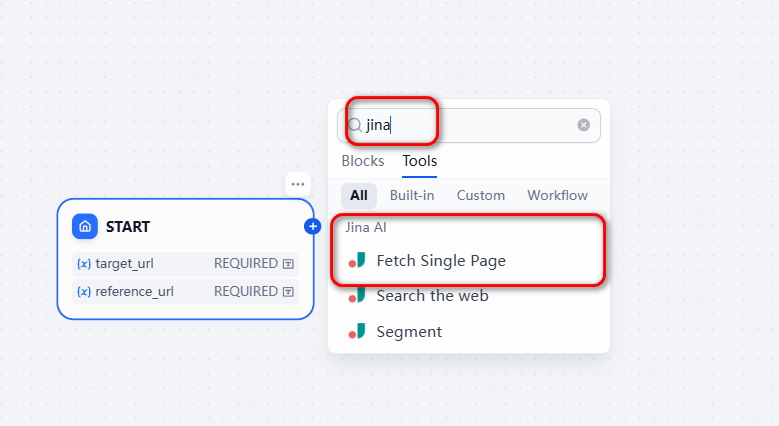Add the Search the web tool
The width and height of the screenshot is (779, 426).
click(x=432, y=296)
